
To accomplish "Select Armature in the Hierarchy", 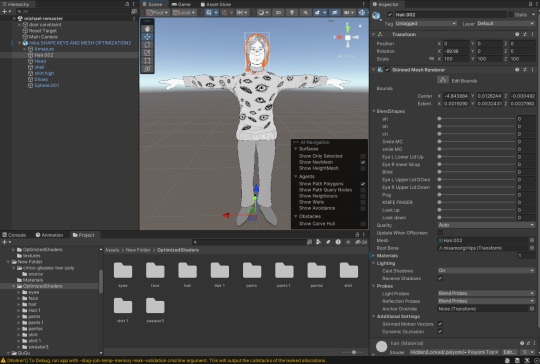I will (x=44, y=49).
